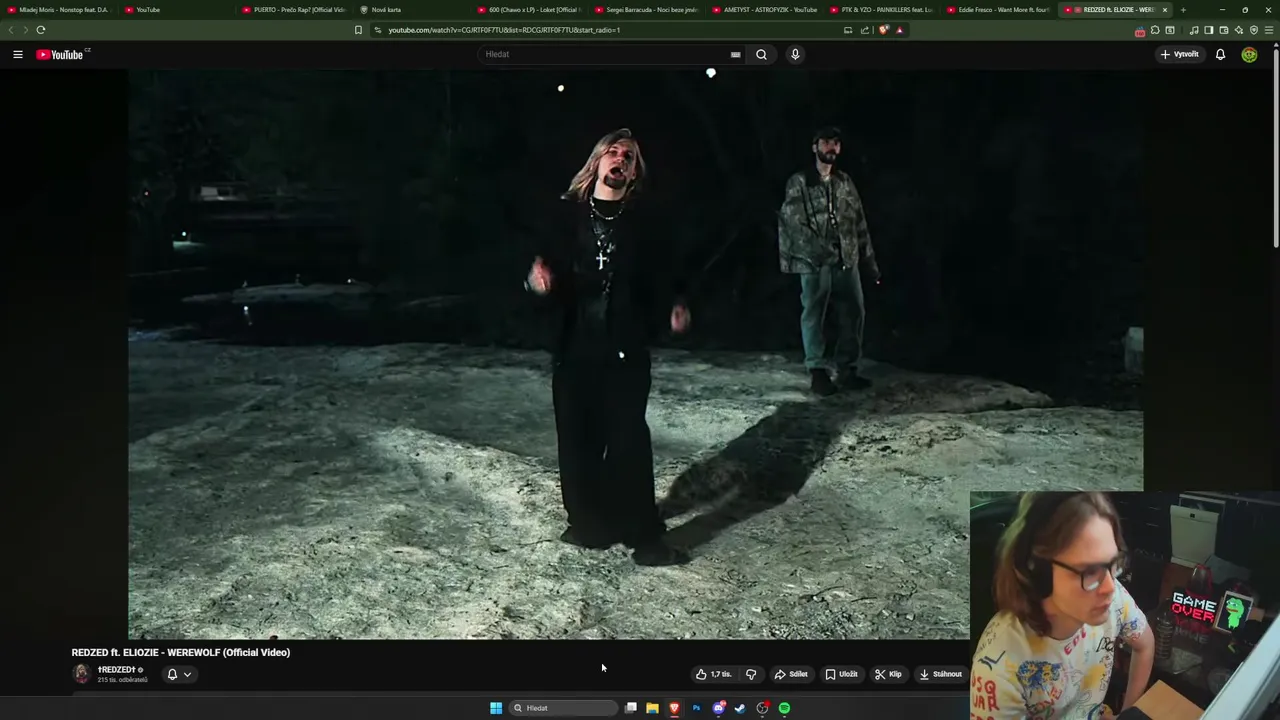Open Photoshop from the taskbar
The width and height of the screenshot is (1280, 720).
696,708
